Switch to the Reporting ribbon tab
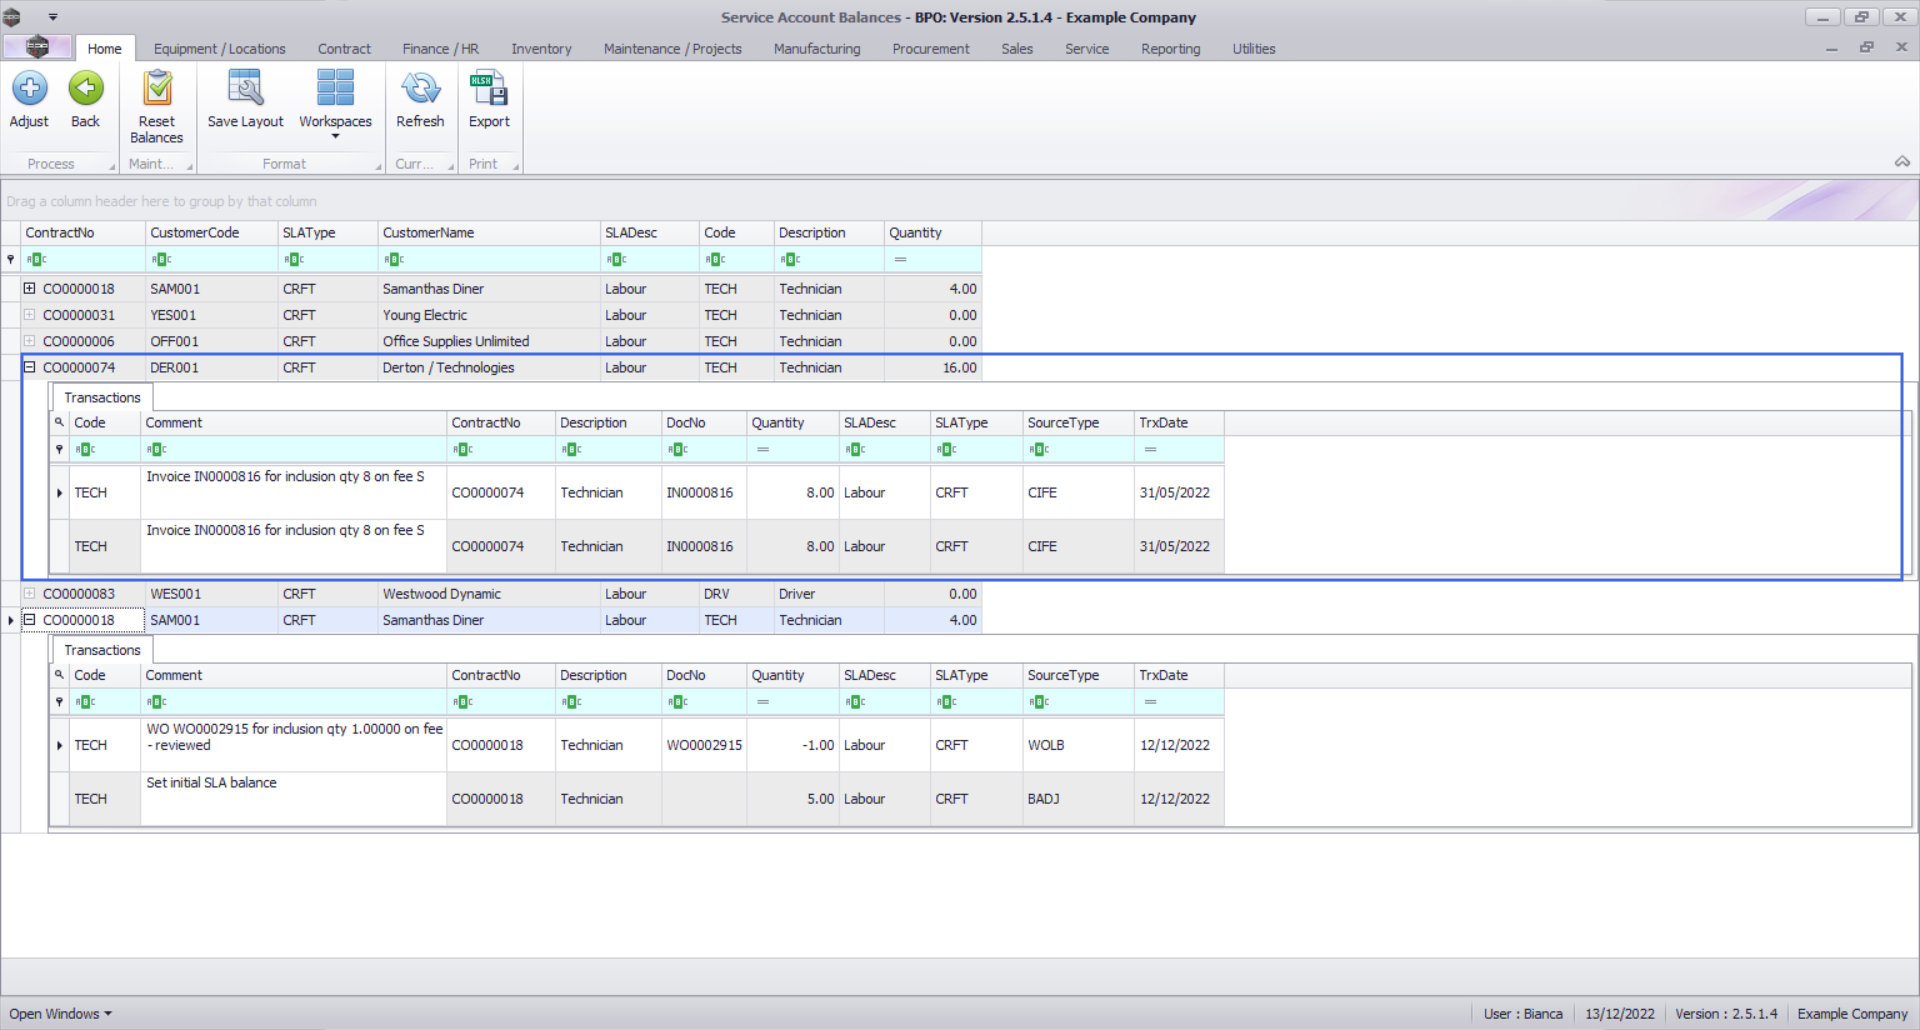 coord(1170,49)
